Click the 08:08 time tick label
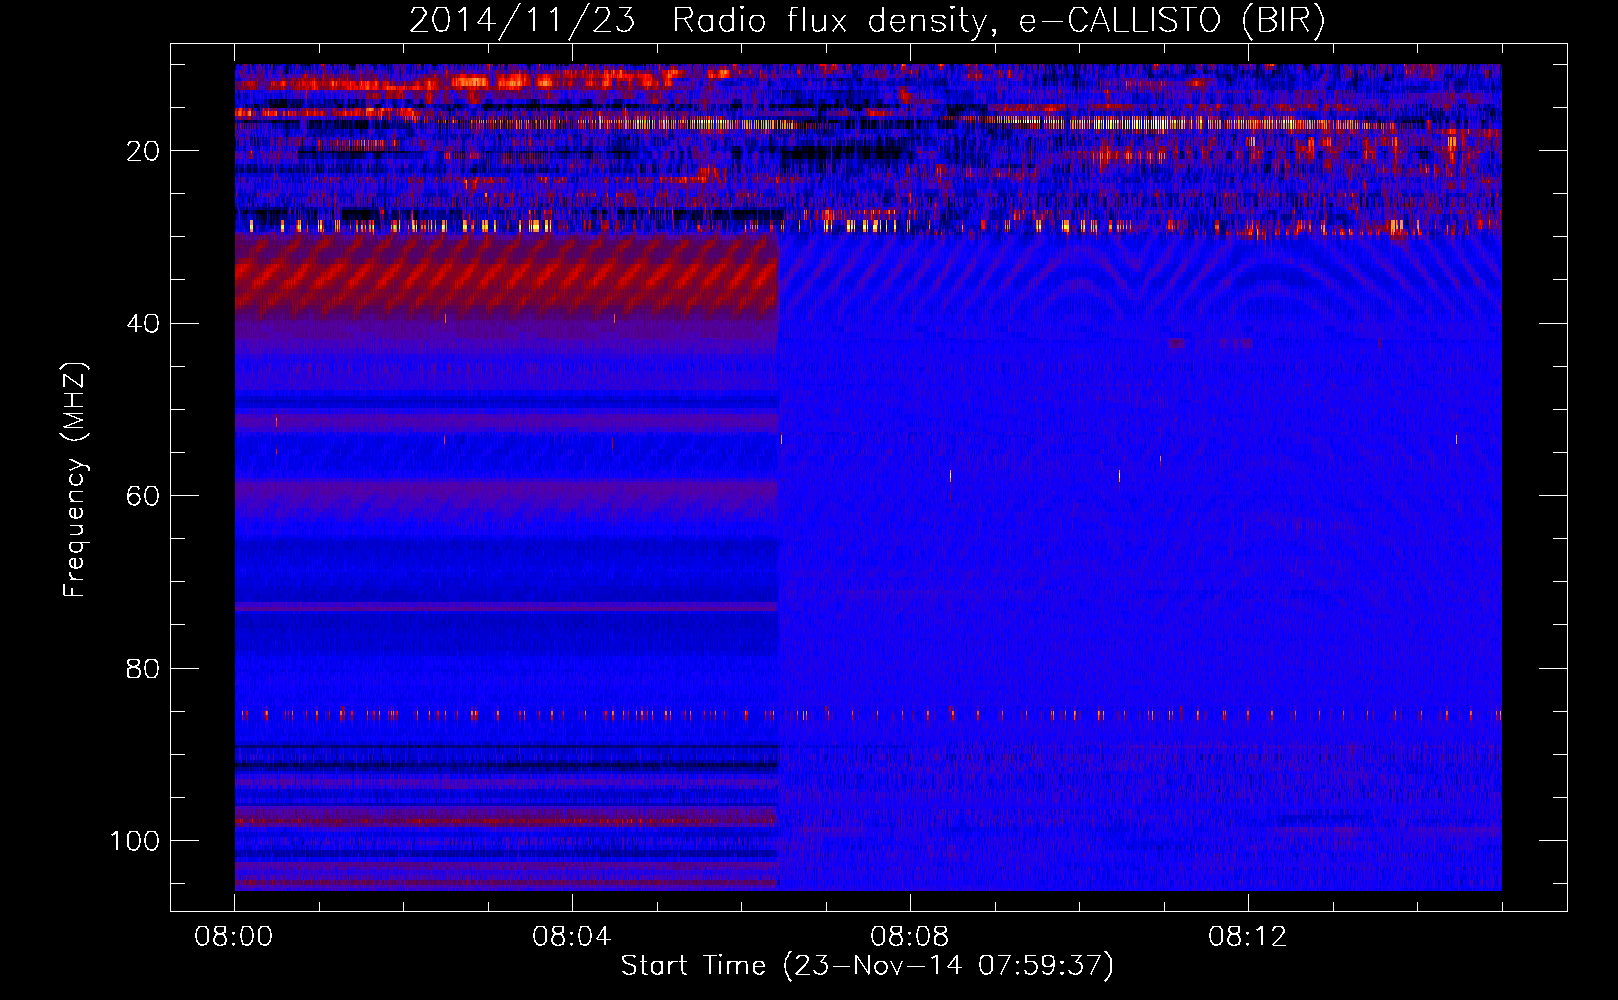Viewport: 1618px width, 1000px height. pyautogui.click(x=910, y=937)
